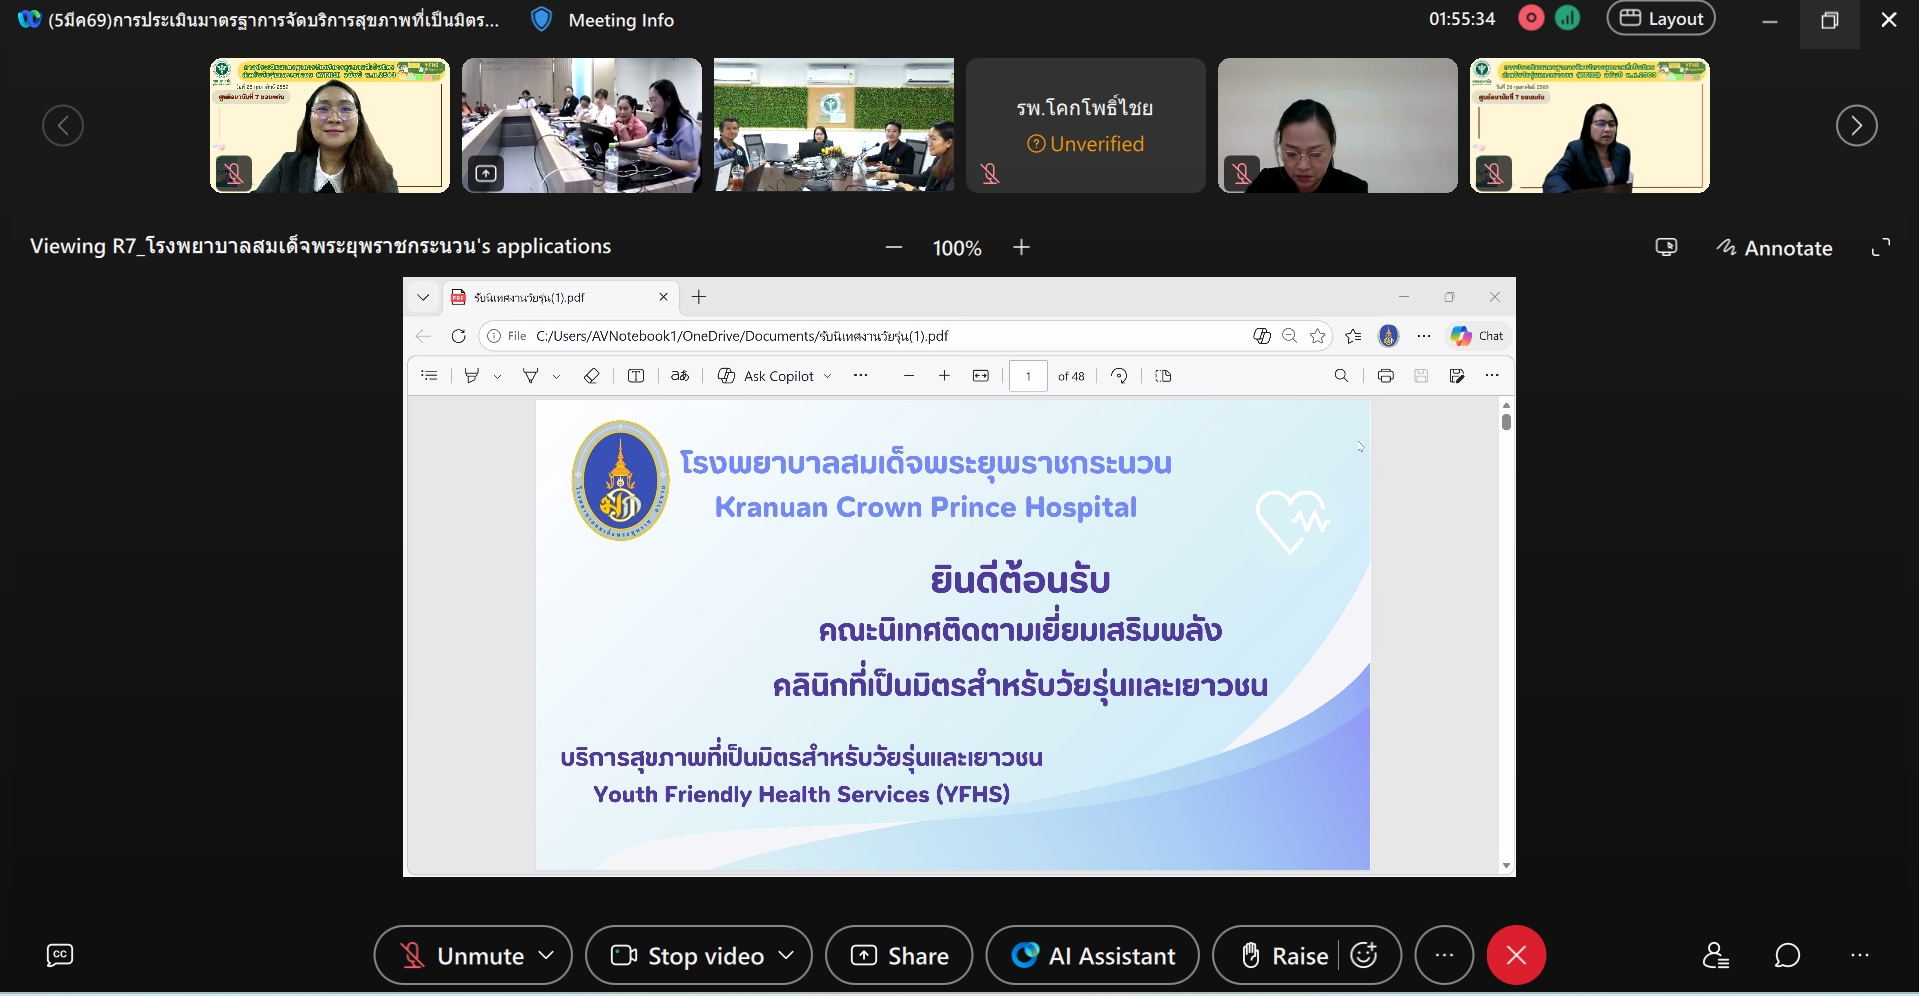1919x996 pixels.
Task: Stop video camera
Action: (x=687, y=956)
